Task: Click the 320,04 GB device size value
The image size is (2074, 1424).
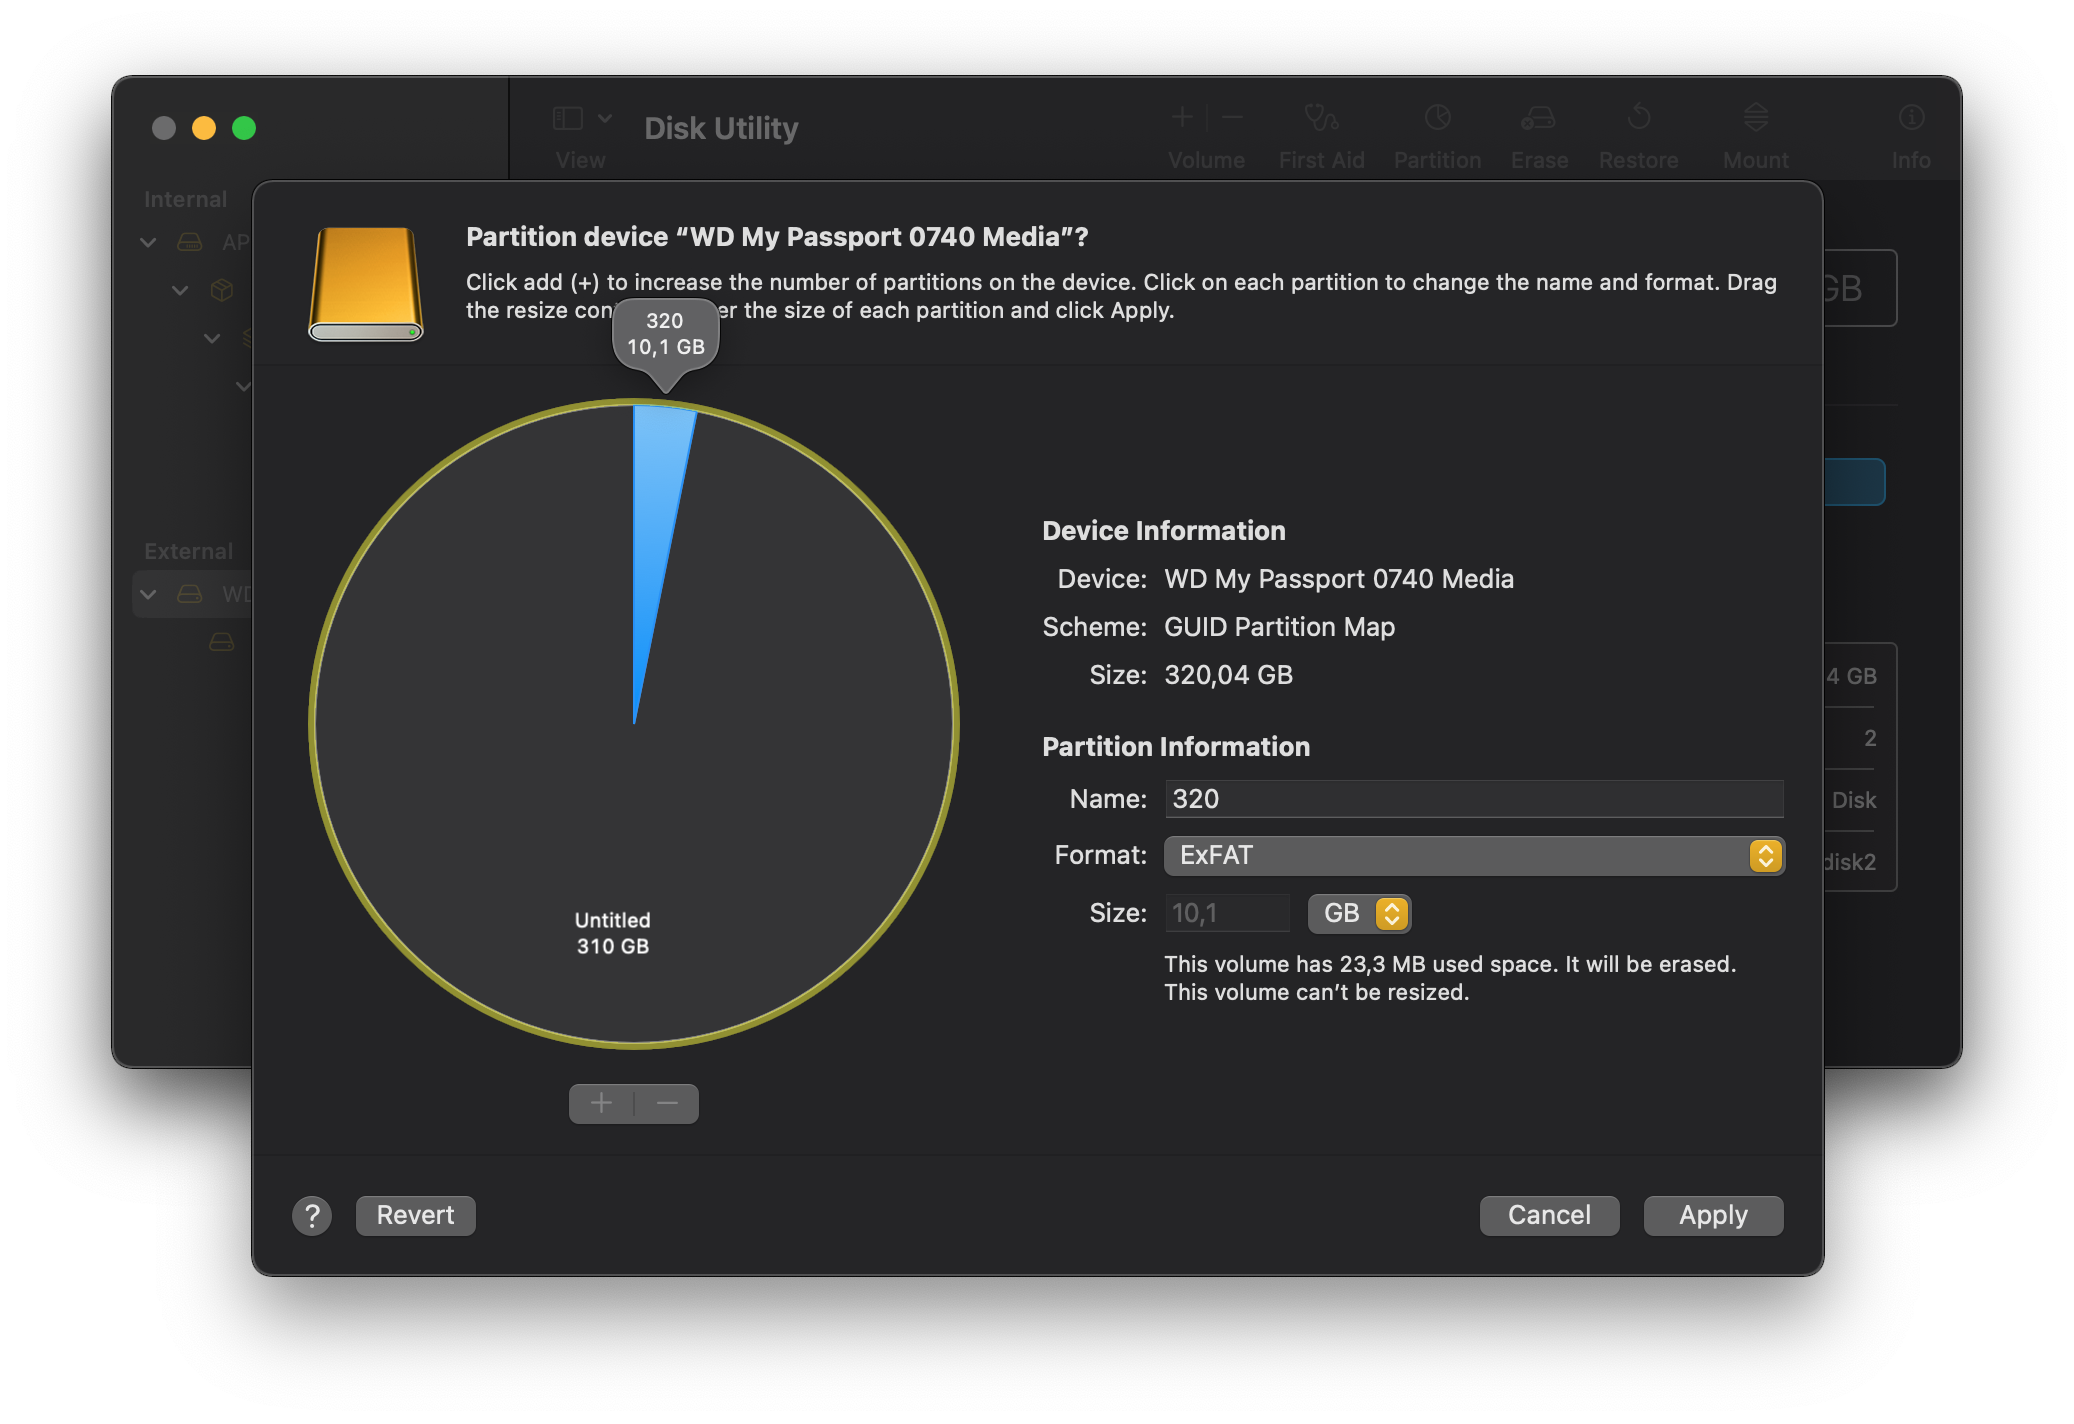Action: tap(1228, 675)
